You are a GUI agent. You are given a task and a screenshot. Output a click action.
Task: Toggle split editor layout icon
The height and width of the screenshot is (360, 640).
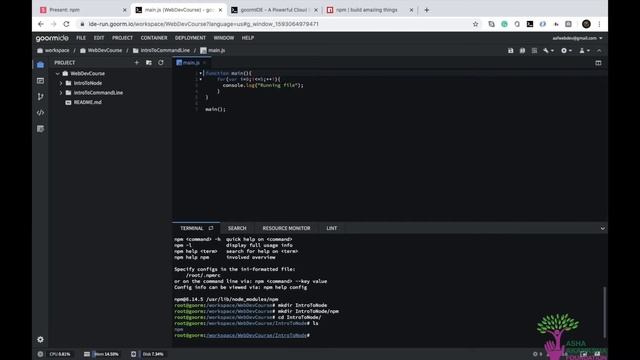point(598,63)
